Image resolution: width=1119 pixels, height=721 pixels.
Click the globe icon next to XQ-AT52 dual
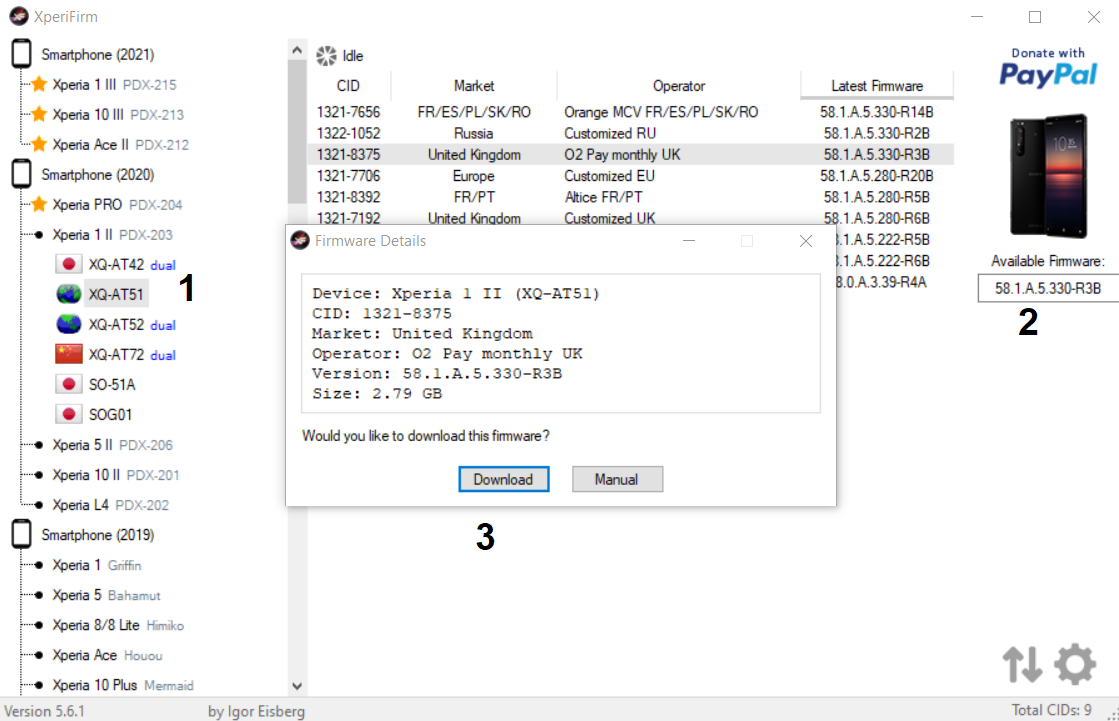pyautogui.click(x=70, y=324)
